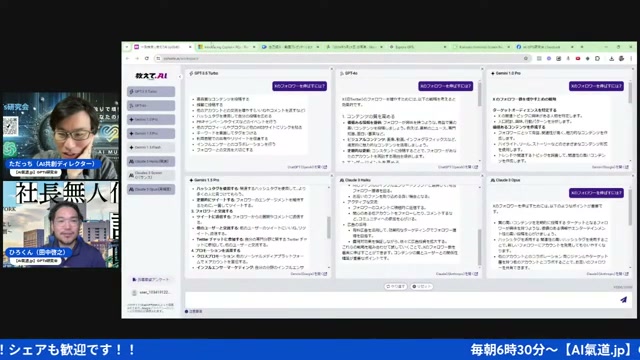Click the purple round extension icon

click(x=549, y=59)
